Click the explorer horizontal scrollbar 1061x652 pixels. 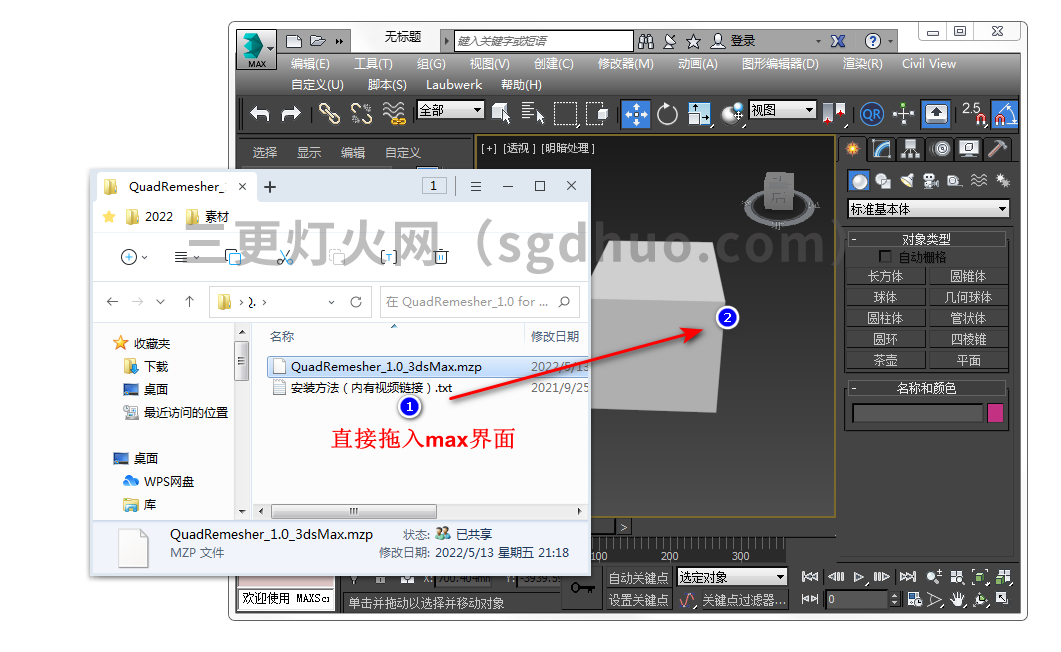(x=353, y=511)
